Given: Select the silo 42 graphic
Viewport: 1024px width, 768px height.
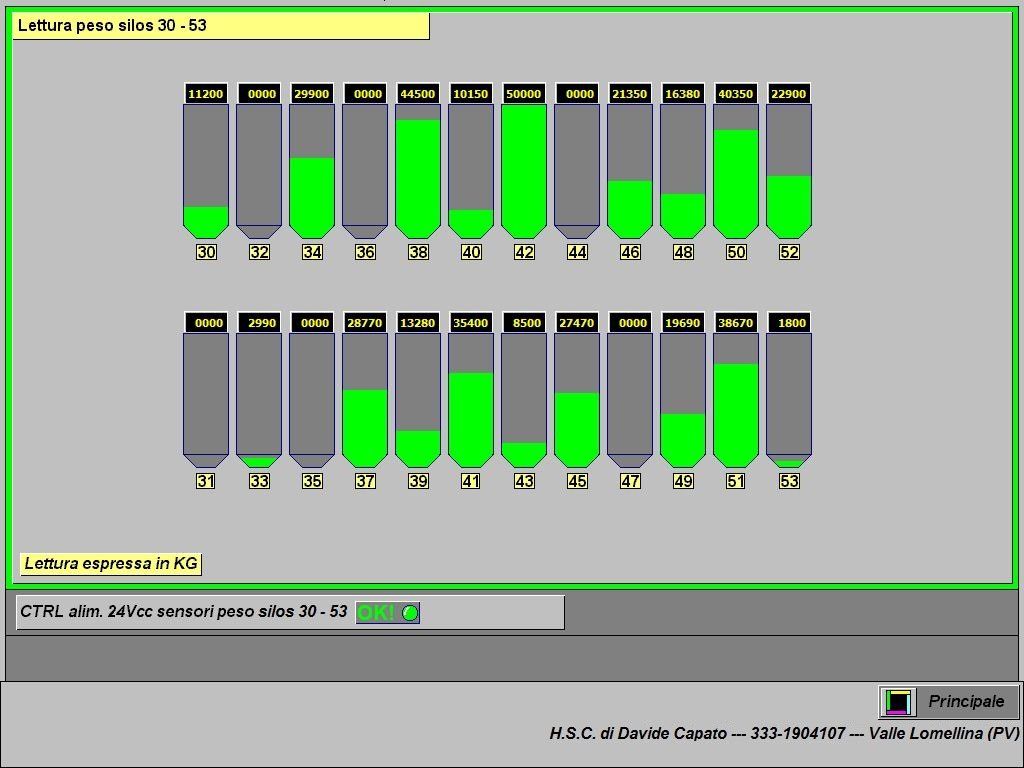Looking at the screenshot, I should 524,171.
